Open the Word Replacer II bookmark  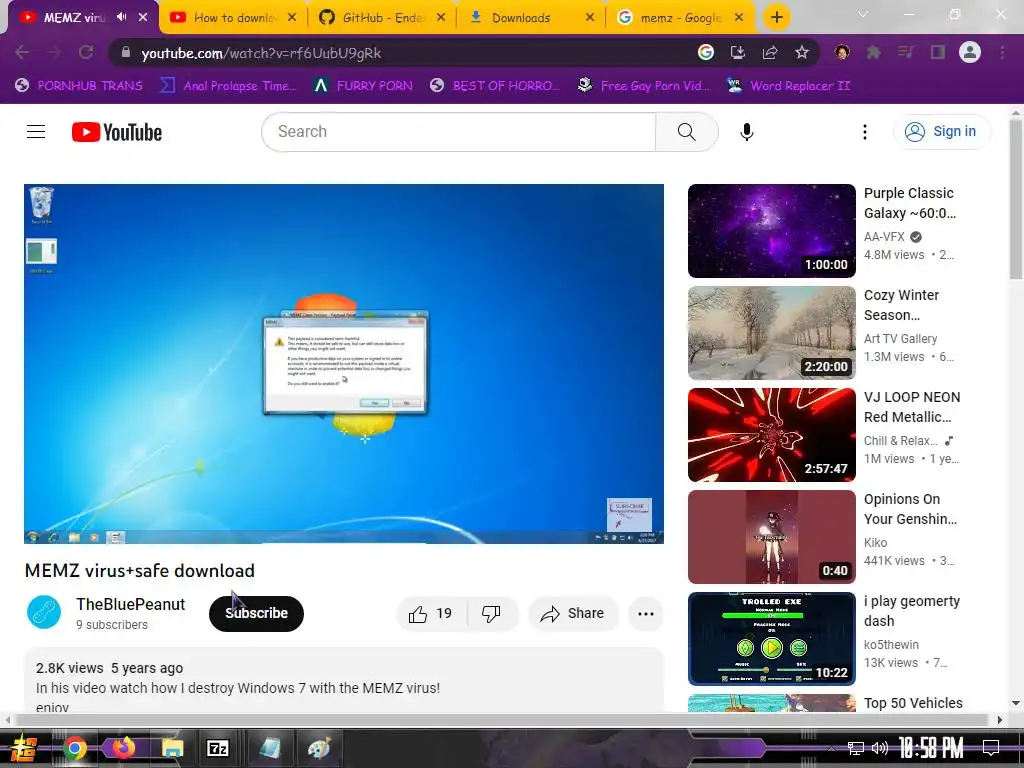788,86
